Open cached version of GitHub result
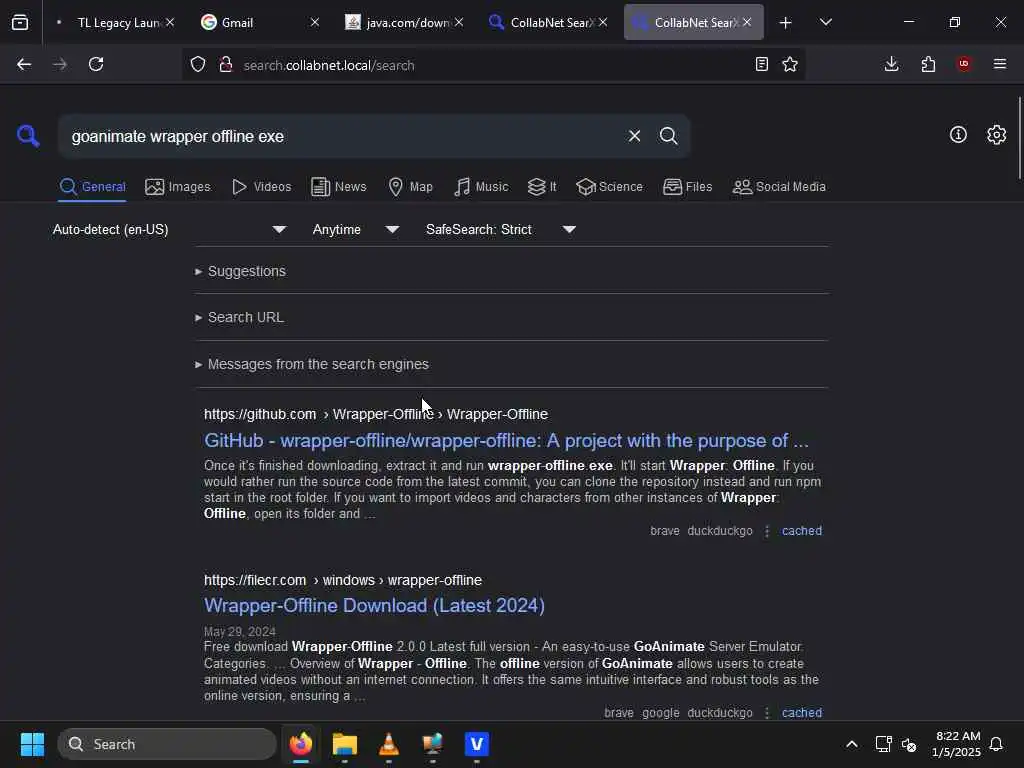The height and width of the screenshot is (768, 1024). pyautogui.click(x=802, y=531)
